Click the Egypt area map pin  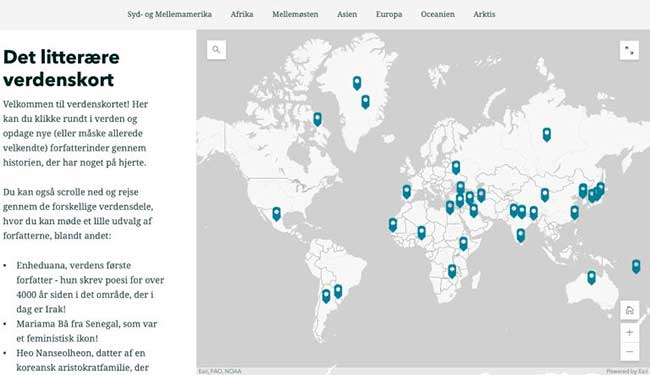[x=450, y=207]
